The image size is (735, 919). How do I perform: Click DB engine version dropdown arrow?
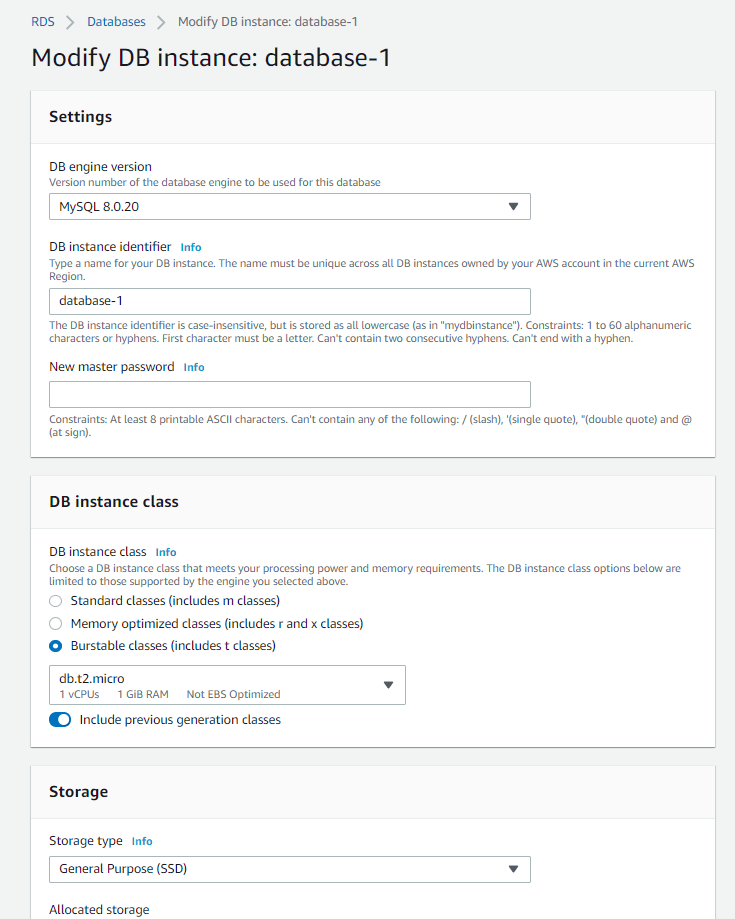tap(513, 206)
